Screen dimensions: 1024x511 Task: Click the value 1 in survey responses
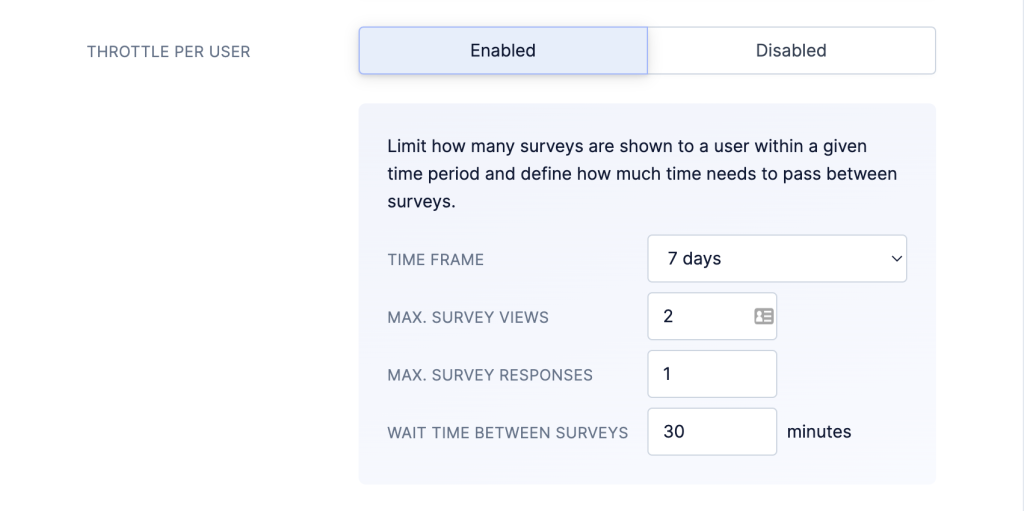pyautogui.click(x=667, y=374)
